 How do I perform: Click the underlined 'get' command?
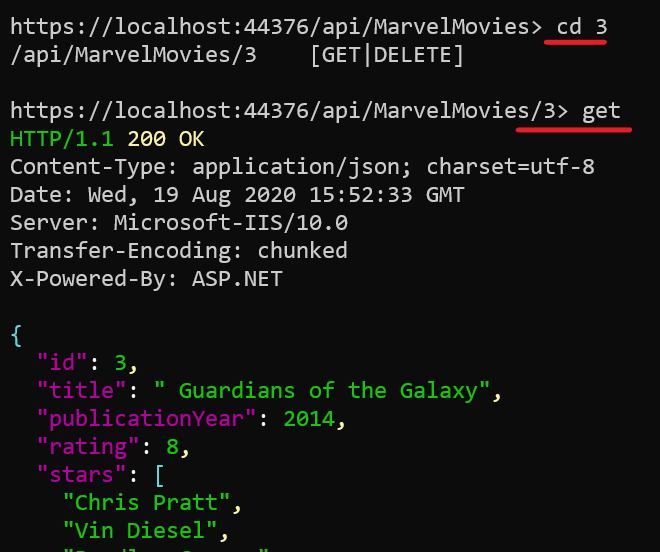click(x=601, y=113)
